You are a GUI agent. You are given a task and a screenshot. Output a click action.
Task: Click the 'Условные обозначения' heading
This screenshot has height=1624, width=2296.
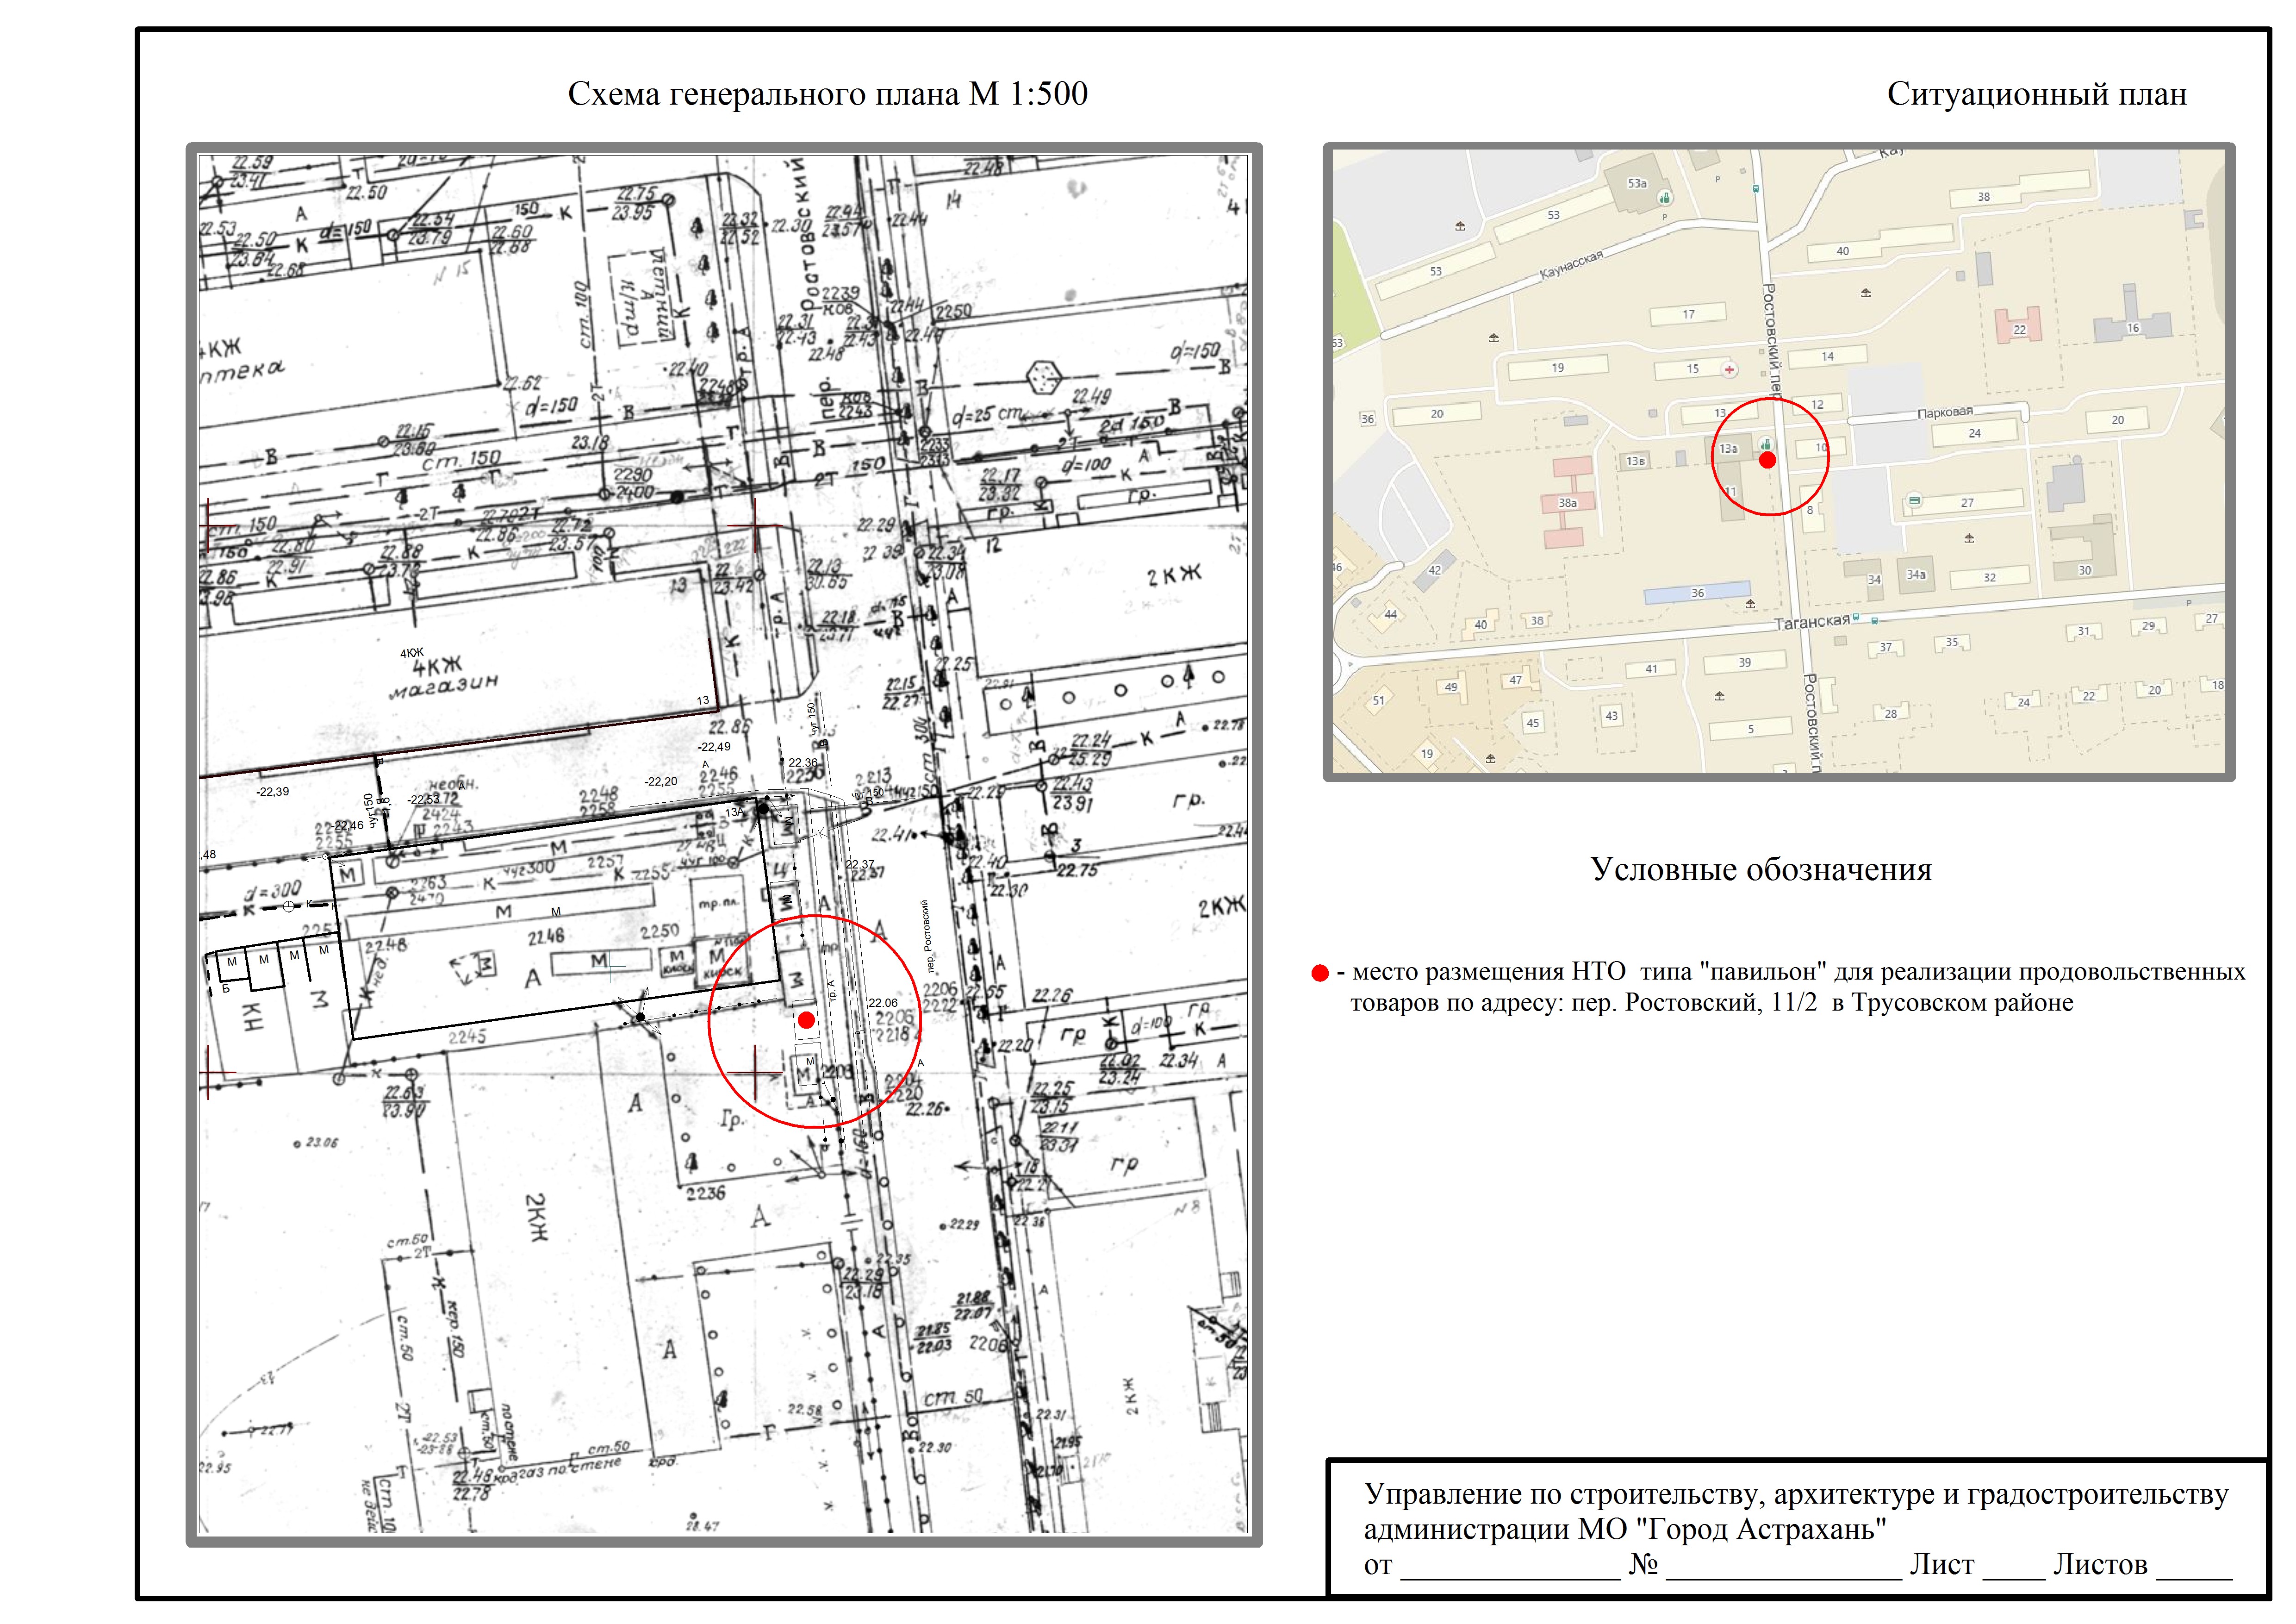click(x=1760, y=869)
